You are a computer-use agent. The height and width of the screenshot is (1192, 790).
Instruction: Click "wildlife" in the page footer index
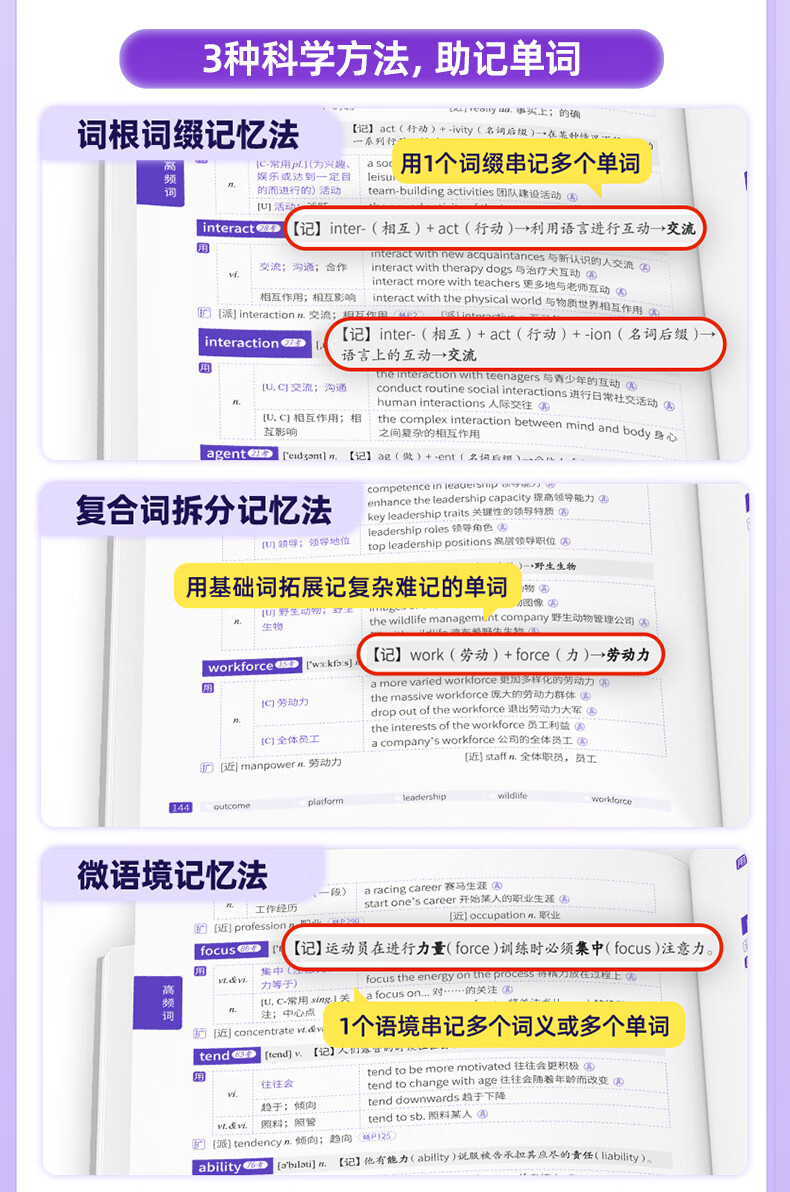[x=512, y=796]
